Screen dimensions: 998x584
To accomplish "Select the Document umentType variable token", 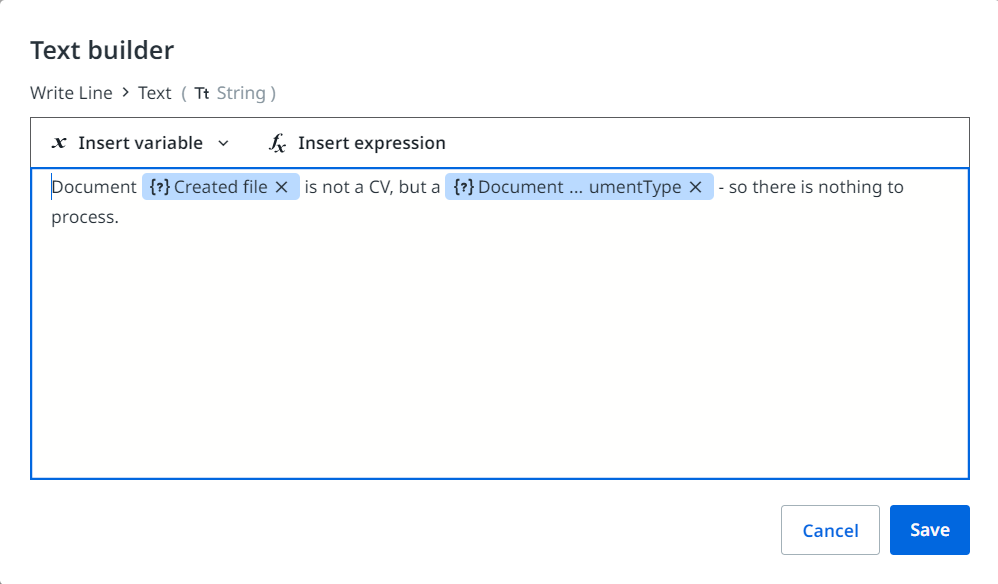I will tap(580, 187).
